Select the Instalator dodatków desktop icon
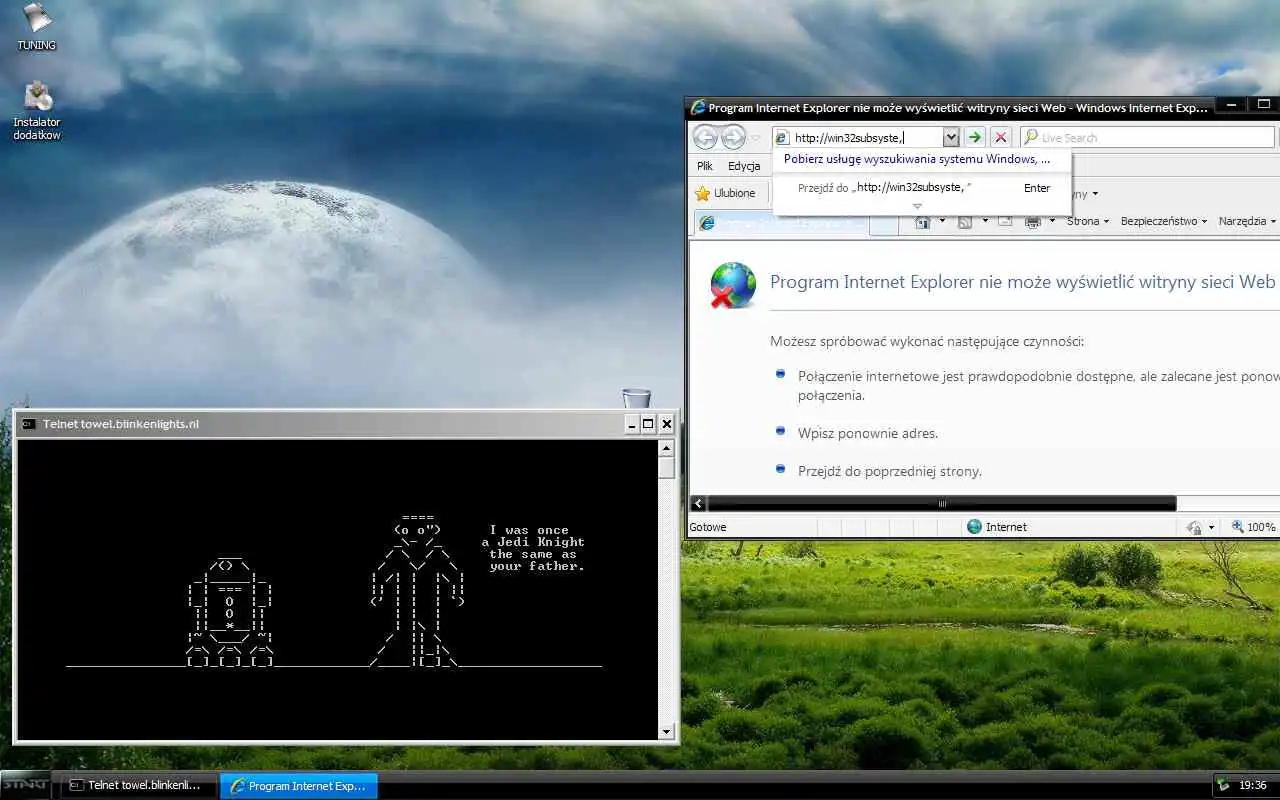Viewport: 1280px width, 800px height. tap(37, 110)
